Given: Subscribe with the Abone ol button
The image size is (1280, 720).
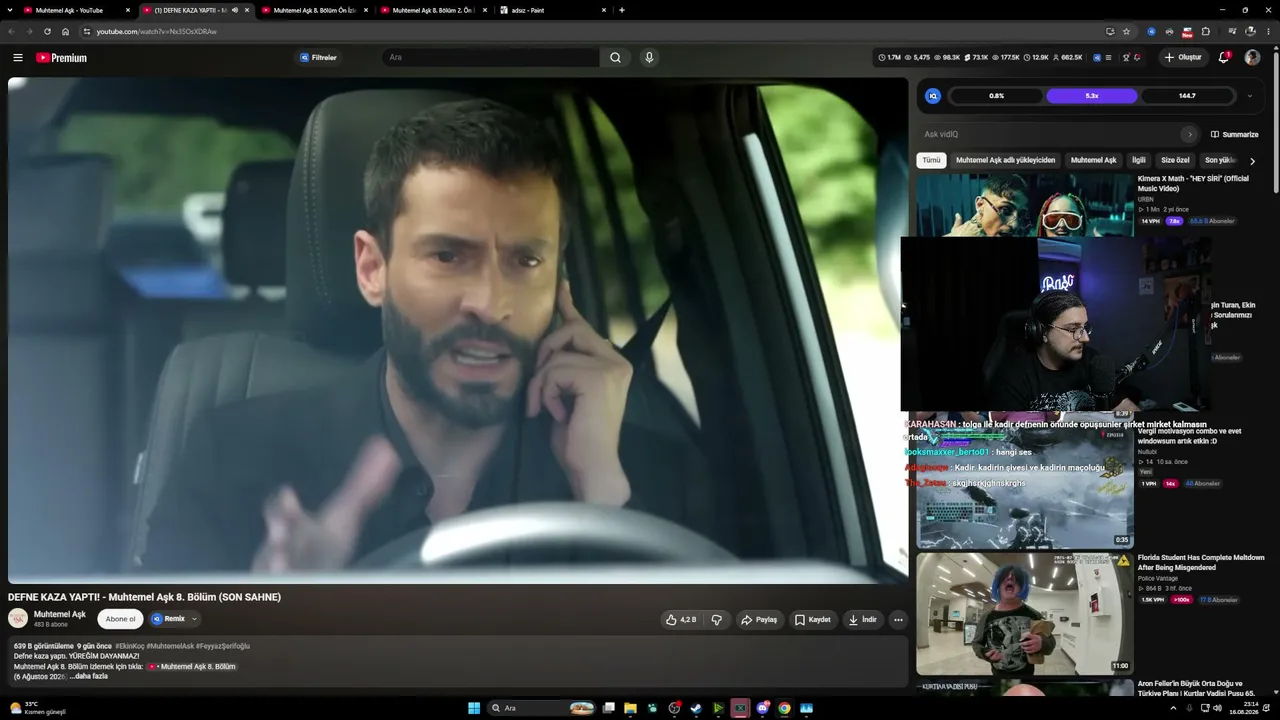Looking at the screenshot, I should (x=120, y=619).
